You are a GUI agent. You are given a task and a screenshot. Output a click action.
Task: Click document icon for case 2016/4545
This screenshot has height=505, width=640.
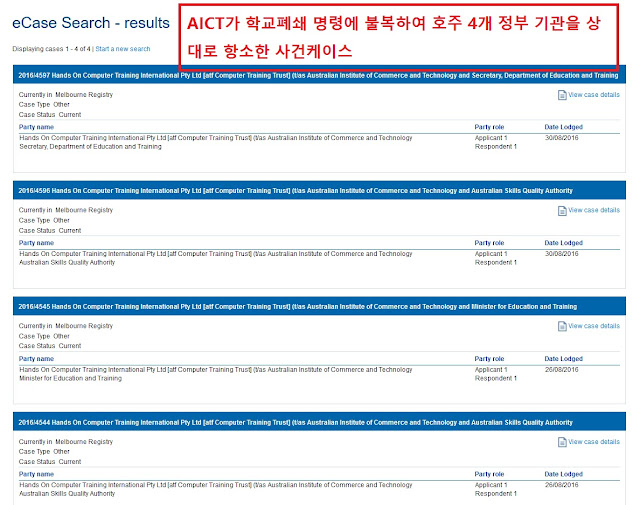562,326
